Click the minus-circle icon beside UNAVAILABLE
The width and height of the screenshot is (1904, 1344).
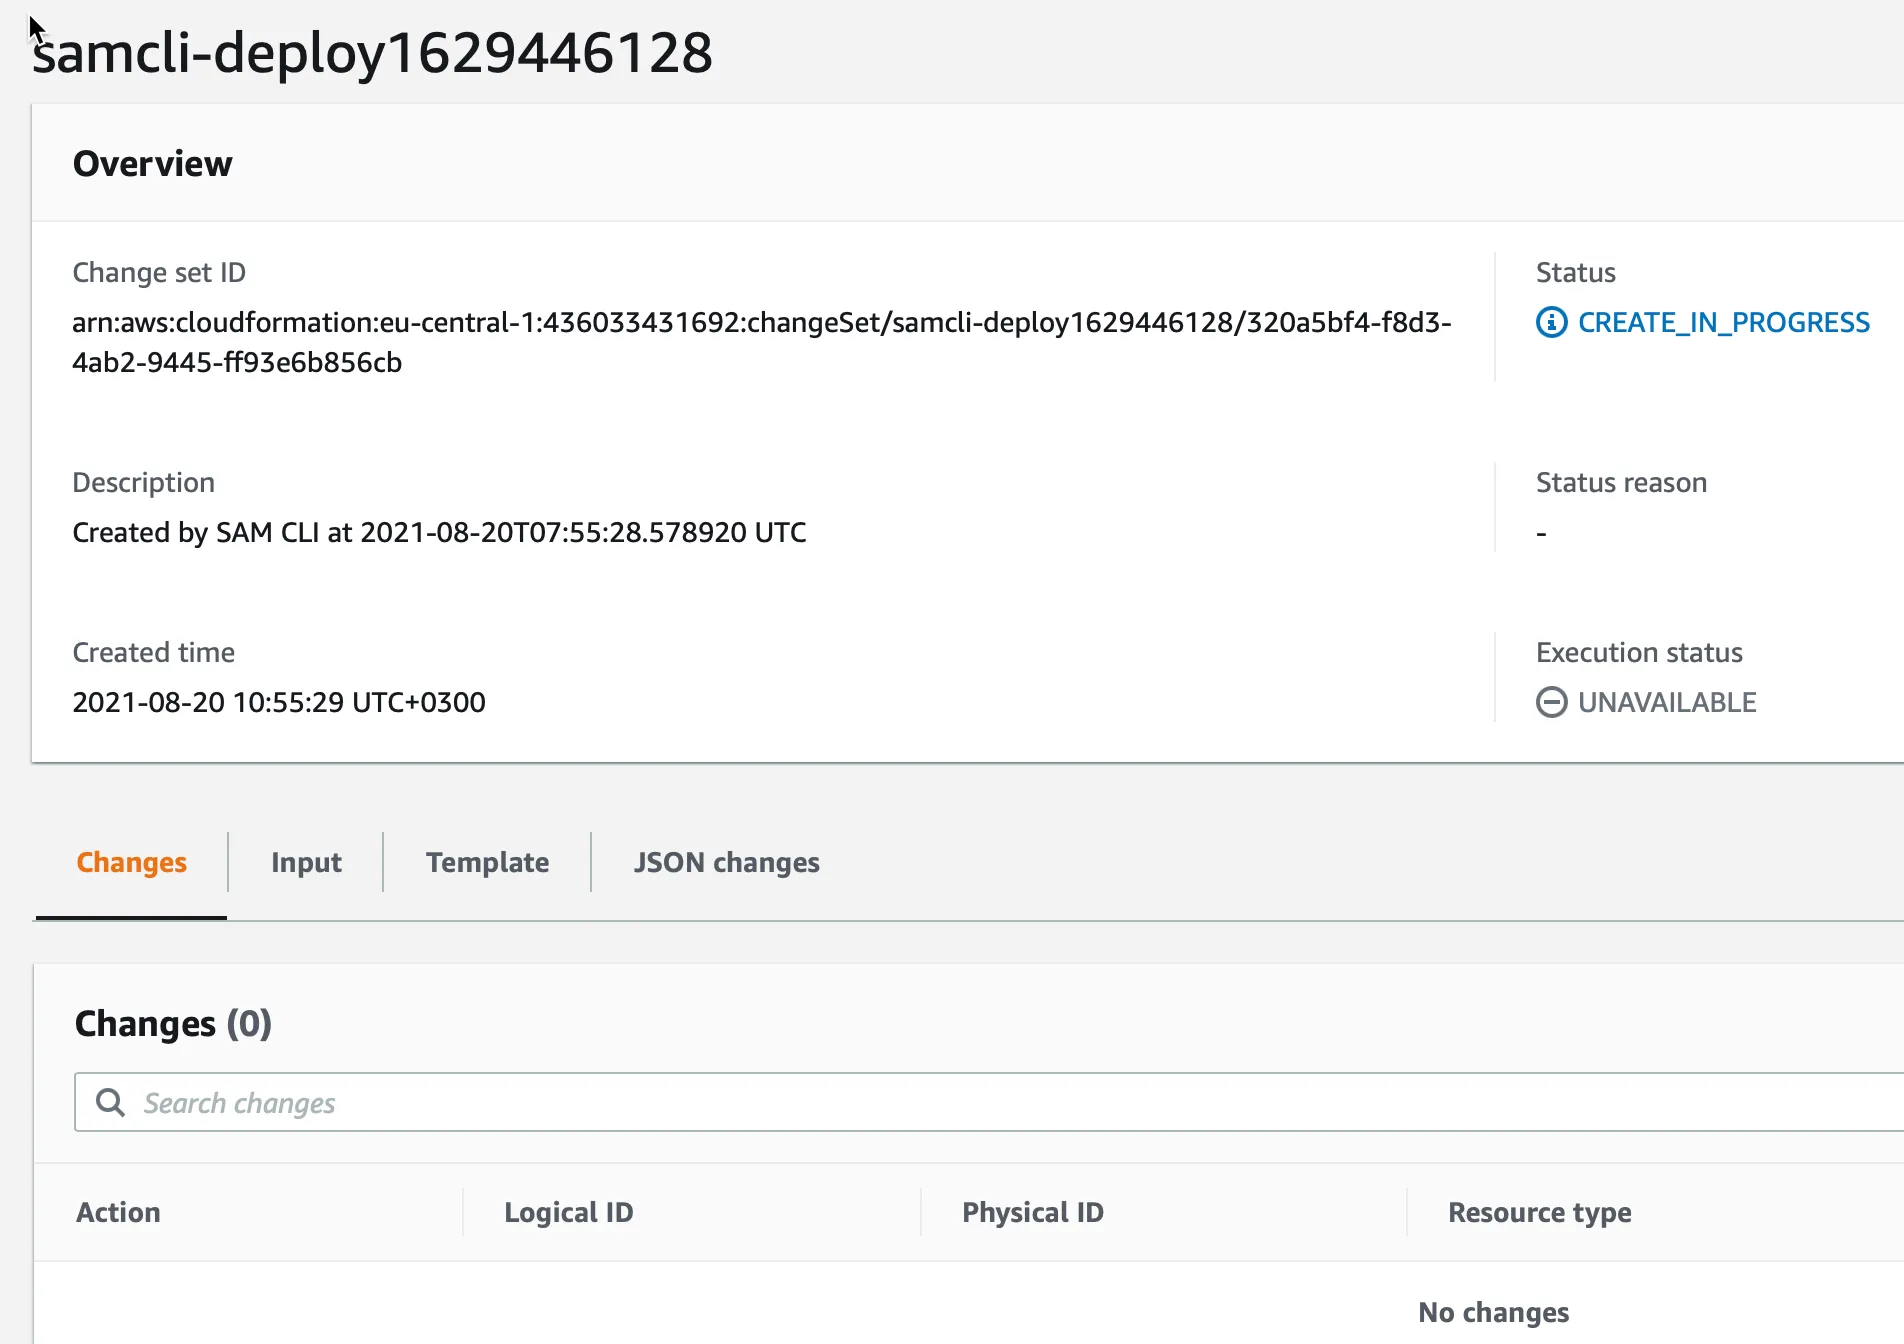point(1551,702)
